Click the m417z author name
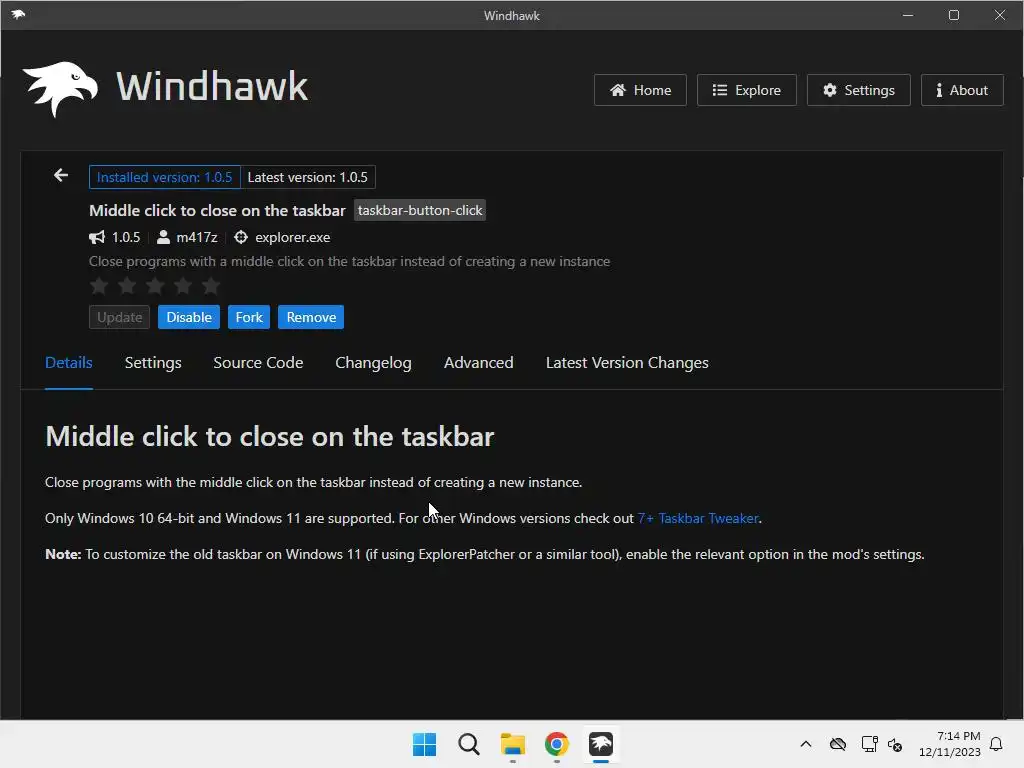Viewport: 1024px width, 768px height. (x=197, y=238)
